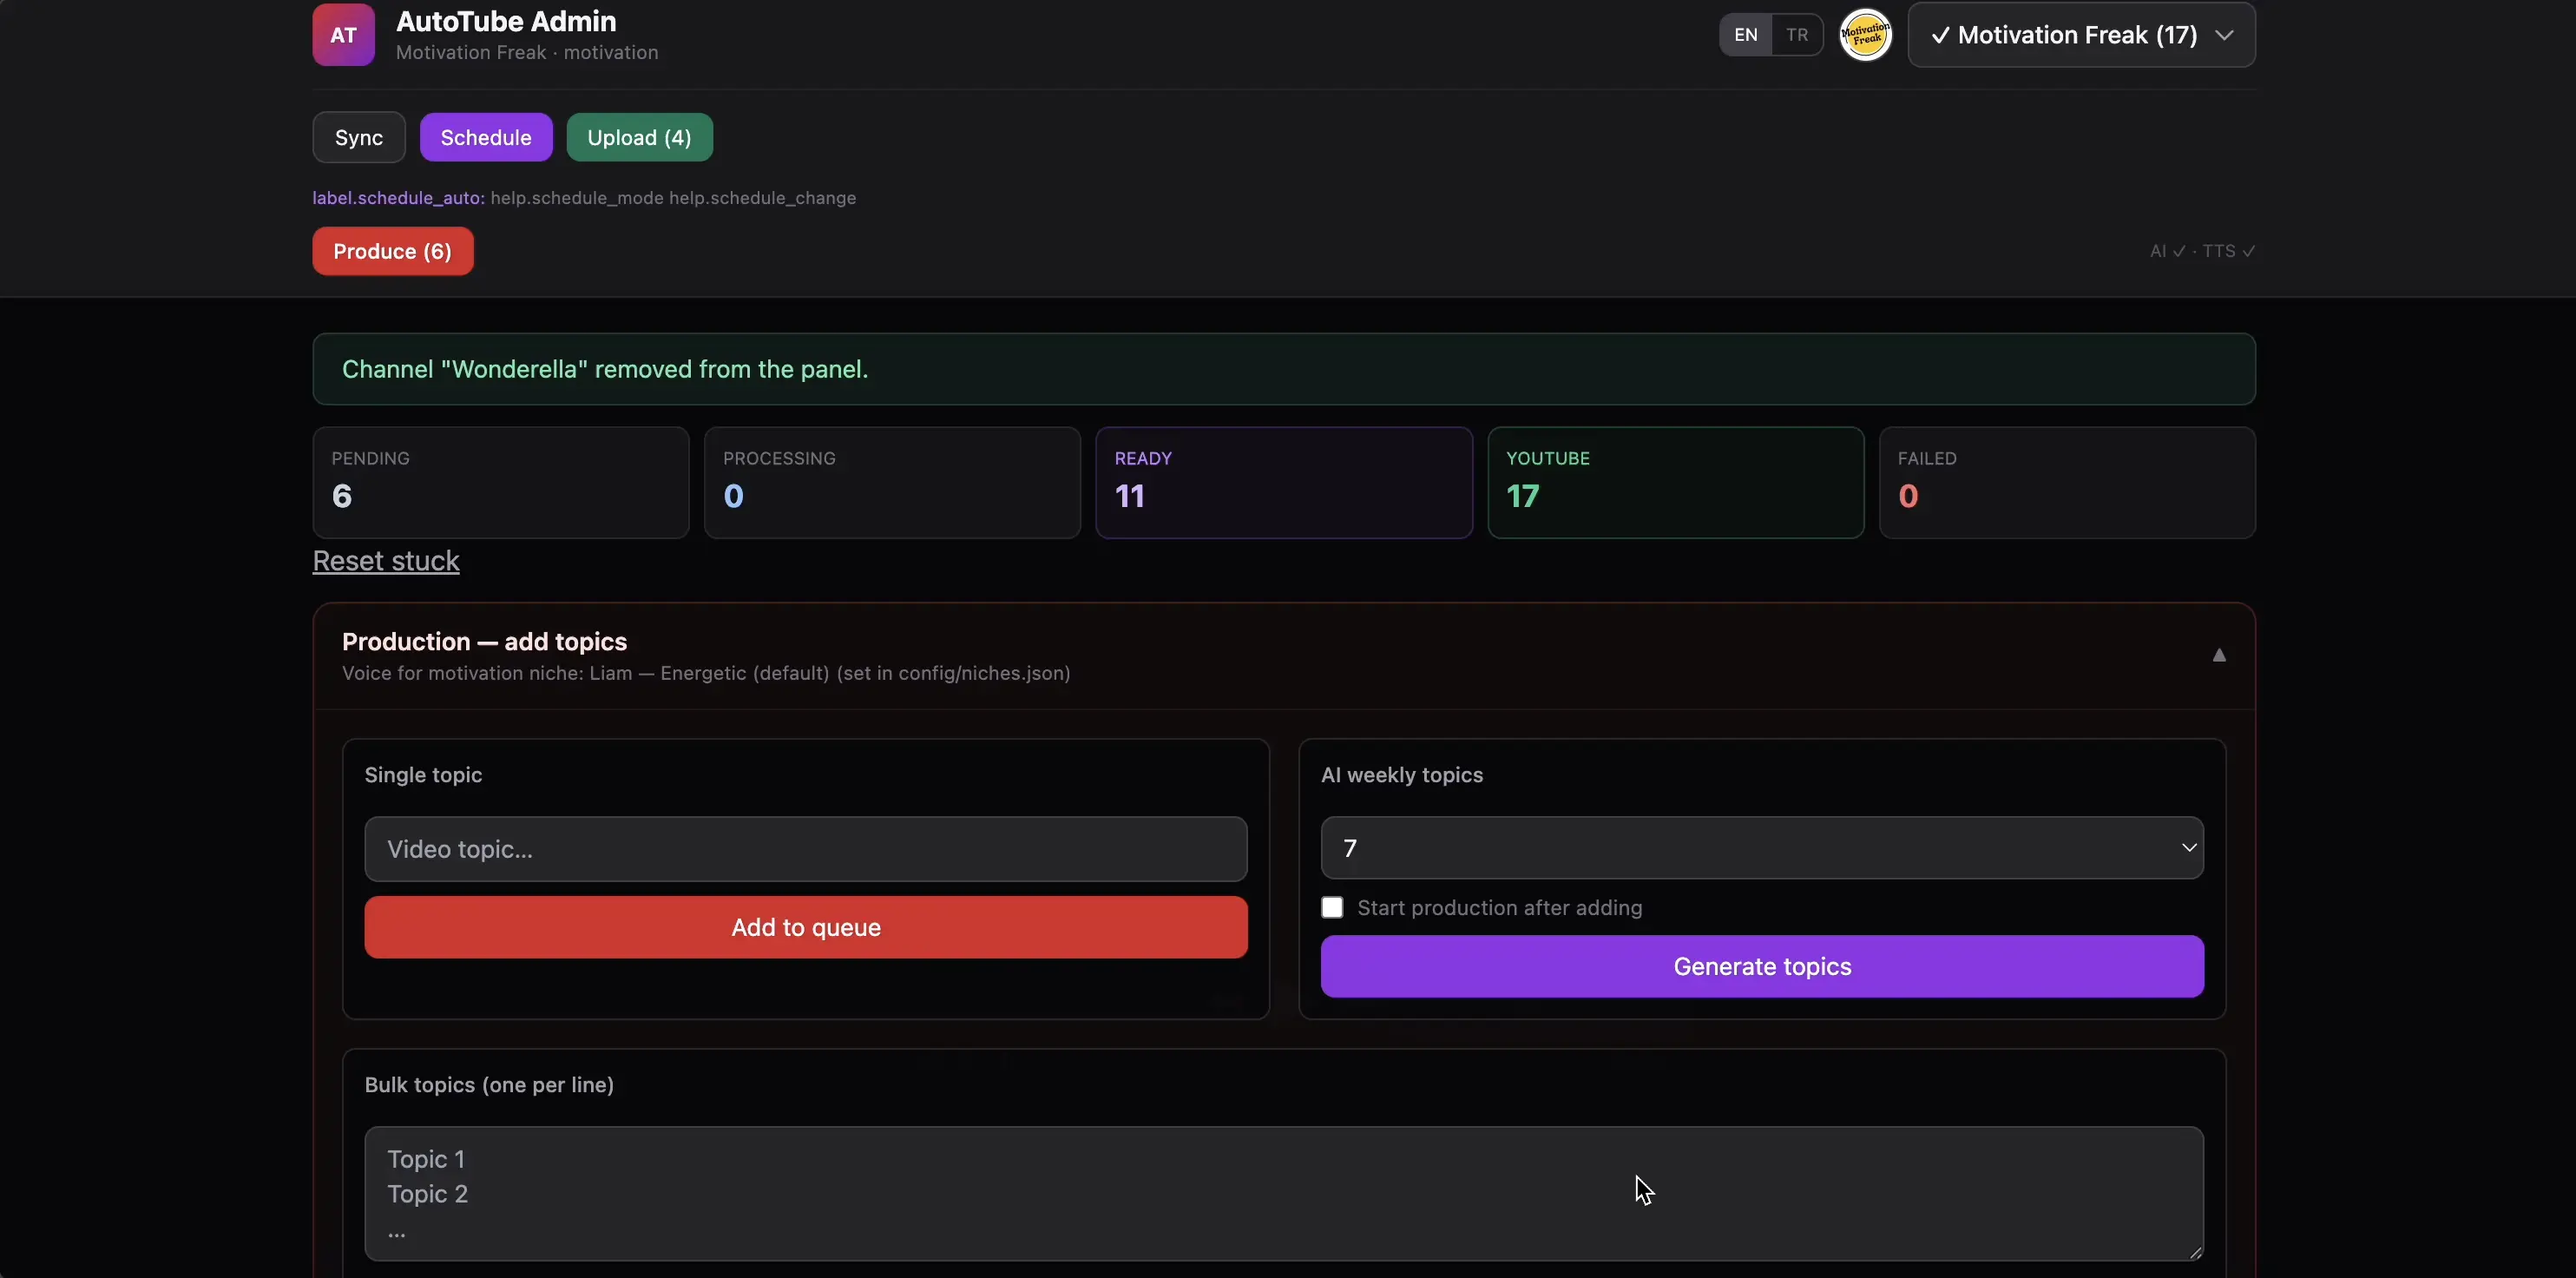Screen dimensions: 2576x1278
Task: Select the PENDING 6 stat card
Action: 500,483
